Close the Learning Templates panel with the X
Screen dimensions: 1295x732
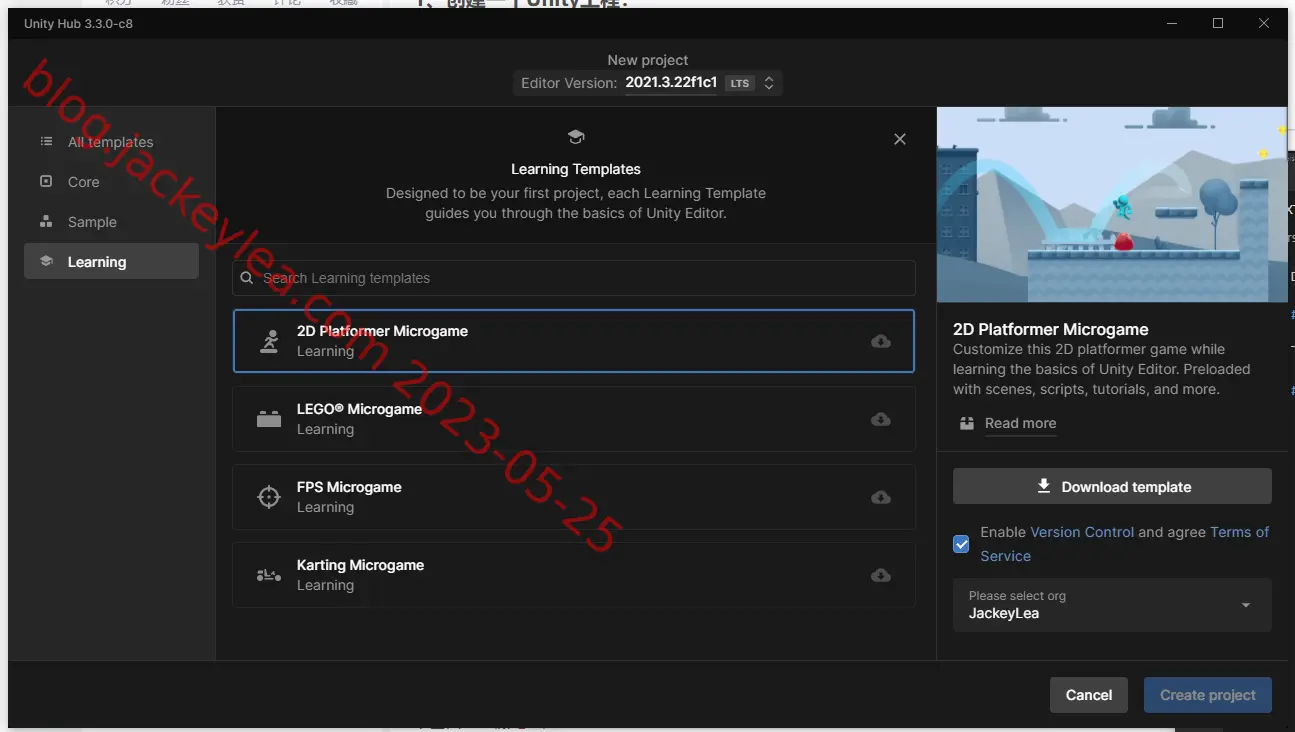pyautogui.click(x=900, y=139)
